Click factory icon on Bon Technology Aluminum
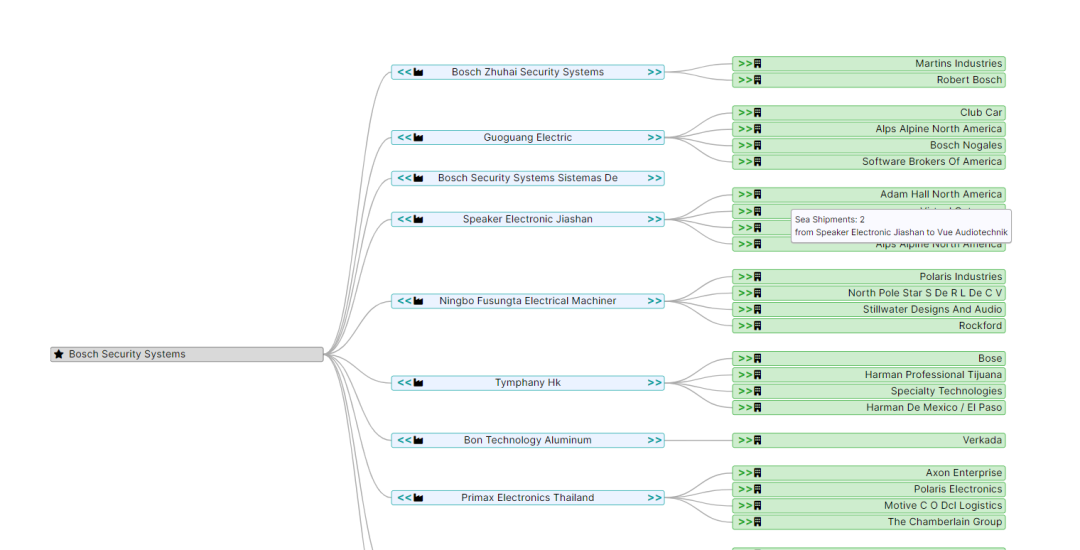Viewport: 1080px width, 550px height. [418, 441]
